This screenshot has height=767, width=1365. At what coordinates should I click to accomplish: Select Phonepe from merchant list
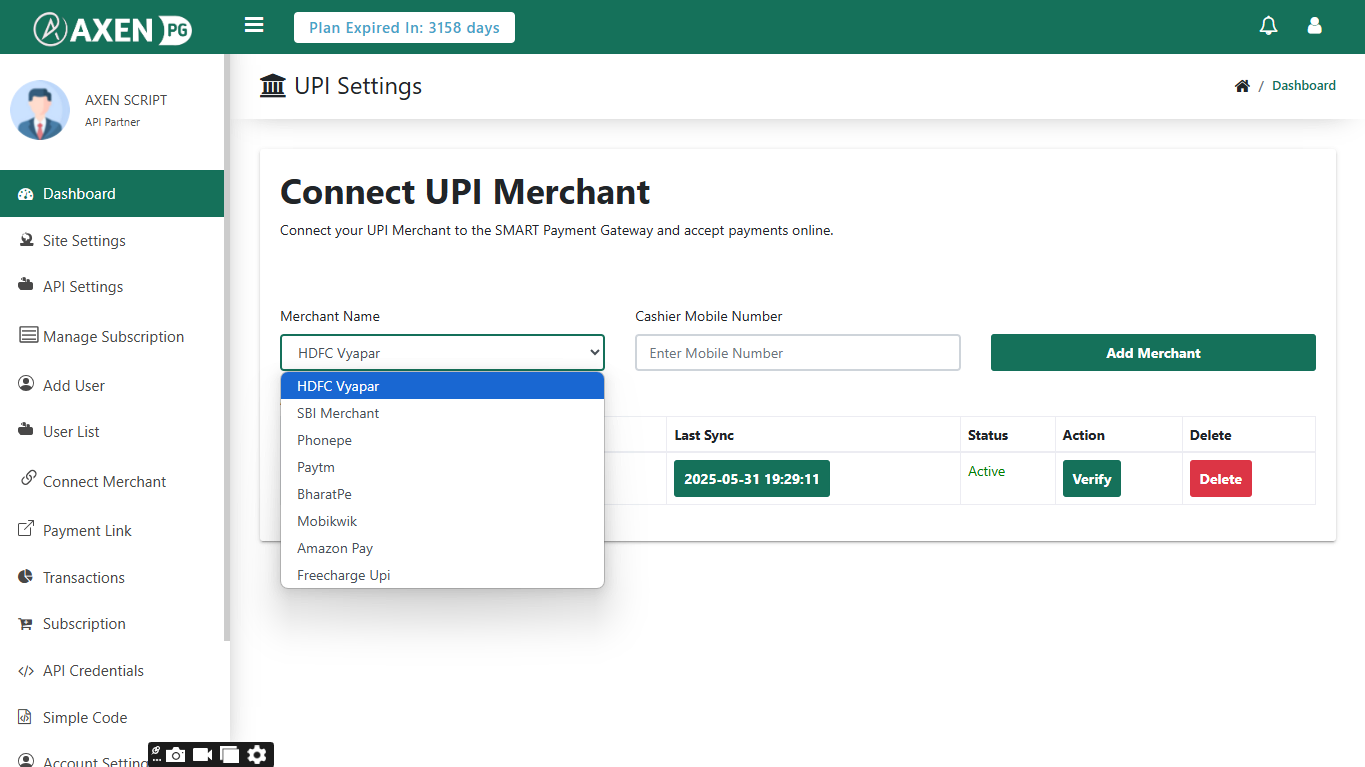[x=442, y=440]
